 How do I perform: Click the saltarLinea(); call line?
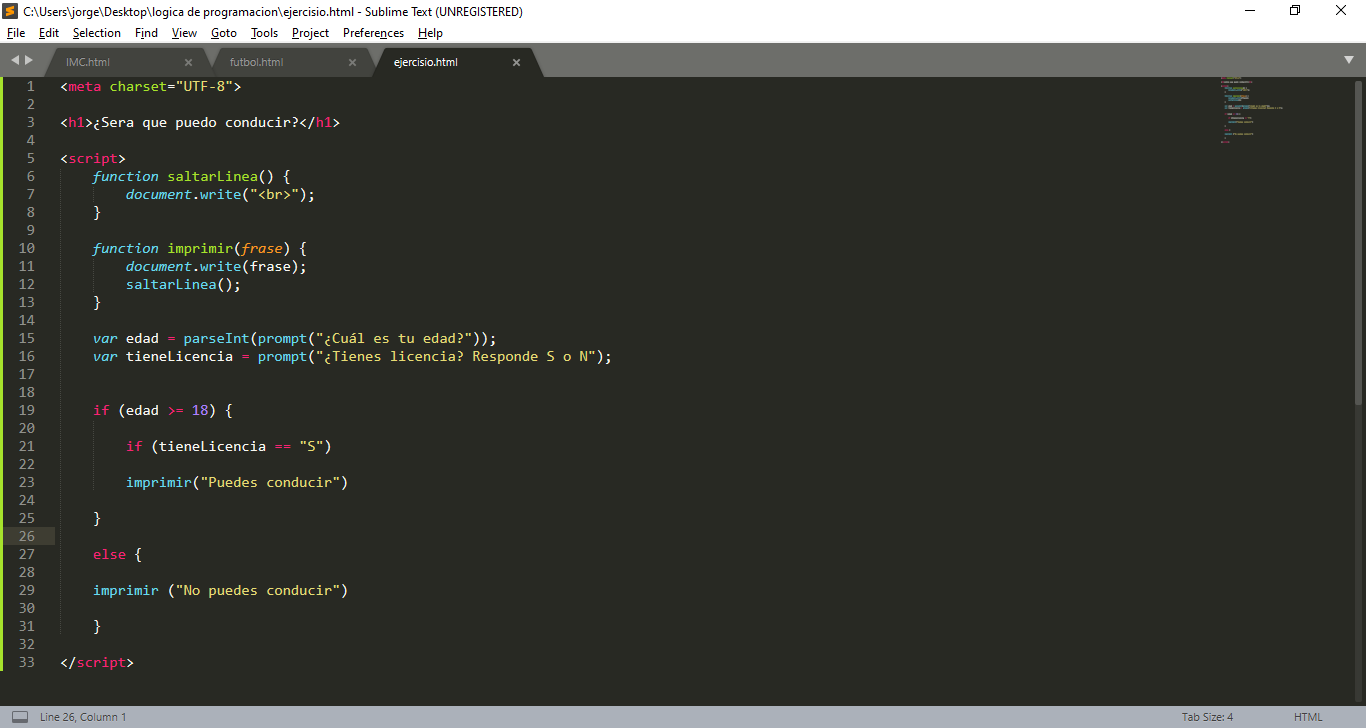point(184,284)
